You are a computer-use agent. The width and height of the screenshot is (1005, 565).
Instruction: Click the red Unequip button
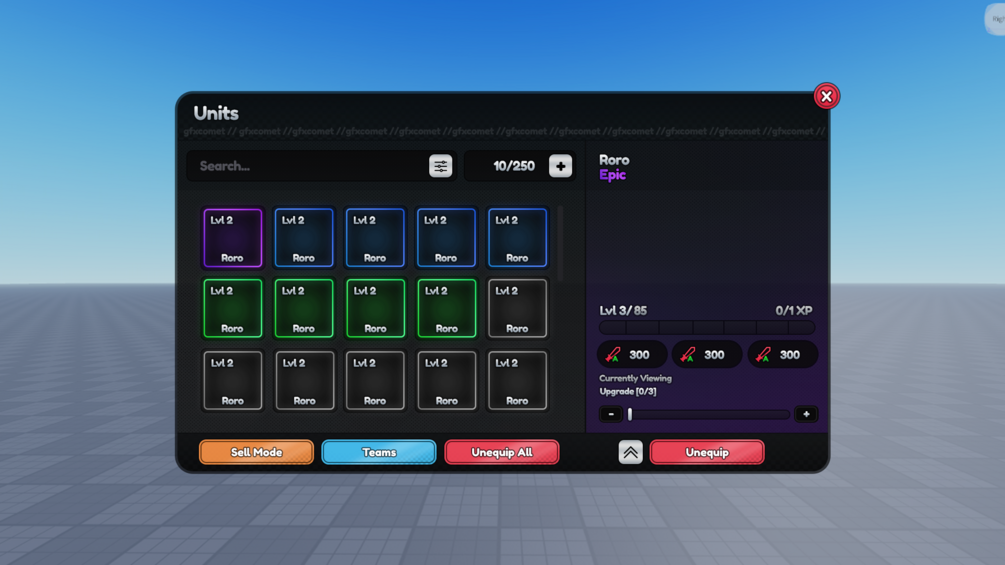707,452
